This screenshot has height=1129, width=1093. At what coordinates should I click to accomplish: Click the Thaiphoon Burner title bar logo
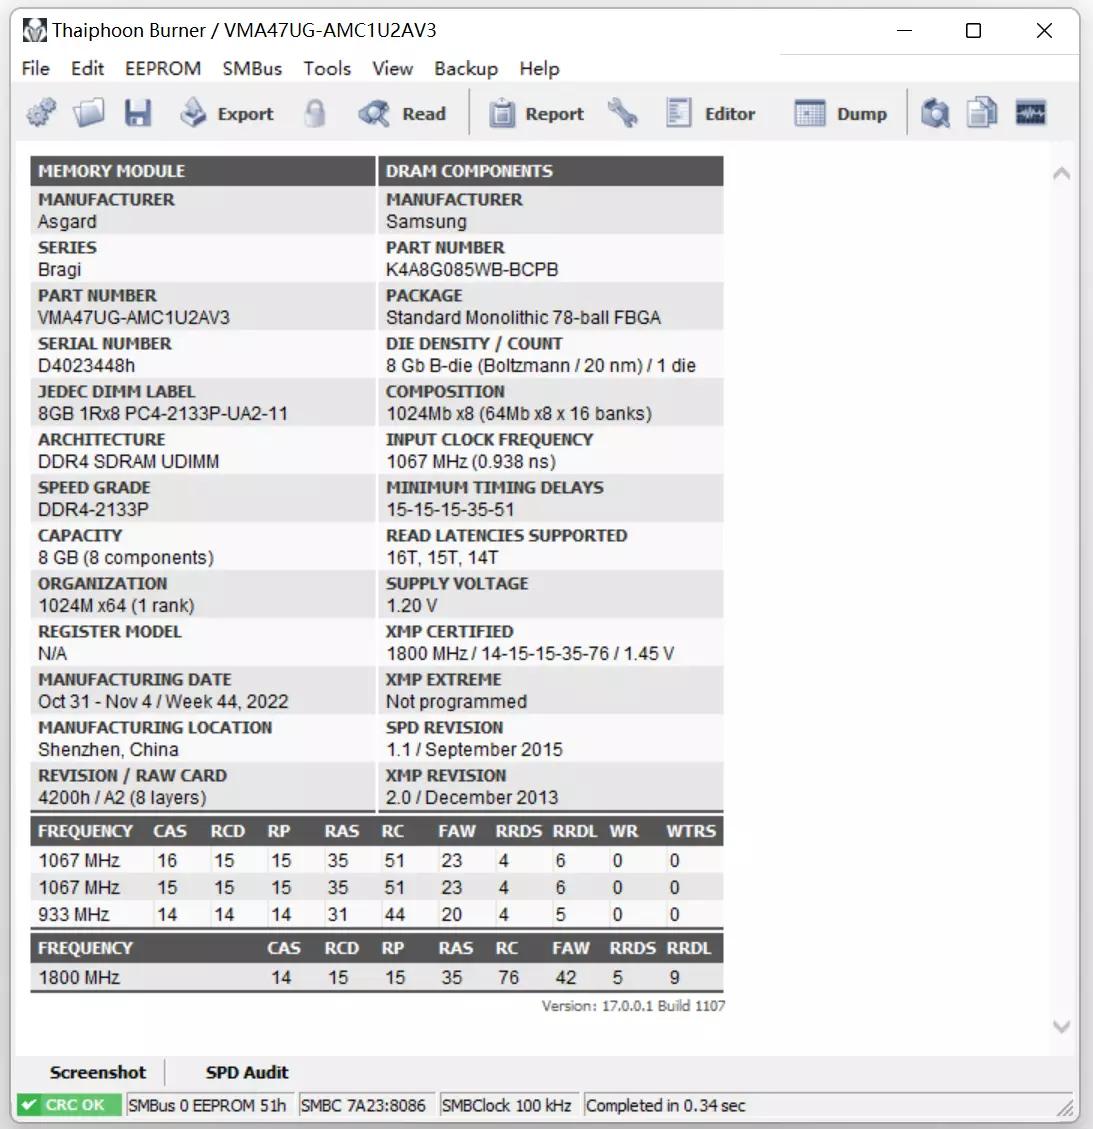pos(34,30)
